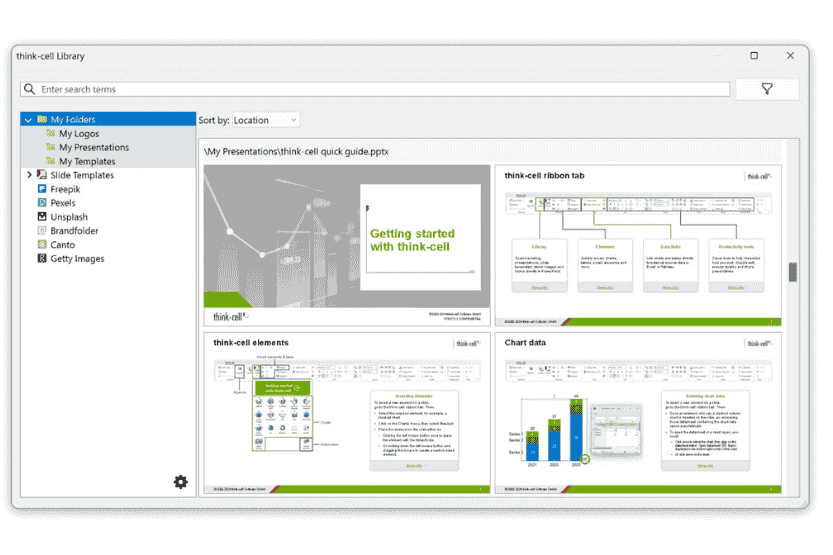Select the My Logos folder
This screenshot has height=555, width=833.
(x=78, y=133)
